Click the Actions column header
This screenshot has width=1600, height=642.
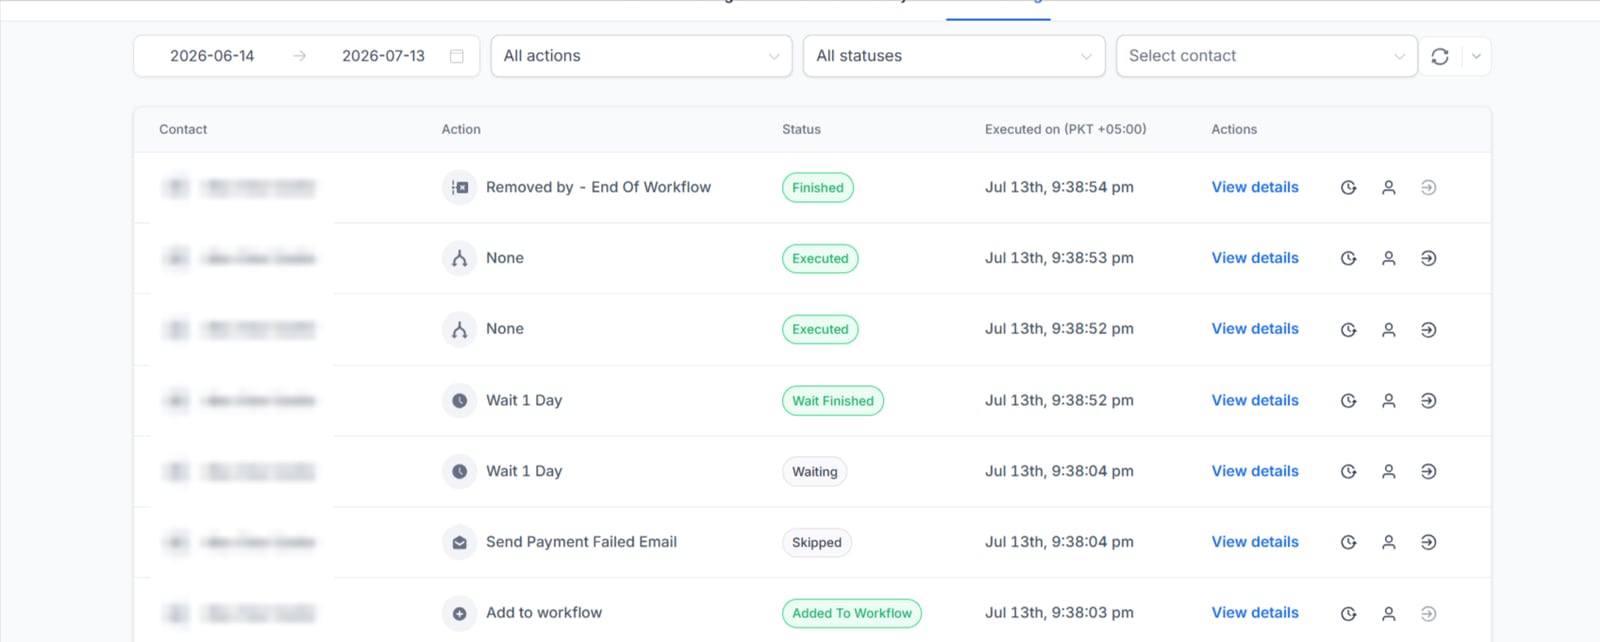(1234, 129)
